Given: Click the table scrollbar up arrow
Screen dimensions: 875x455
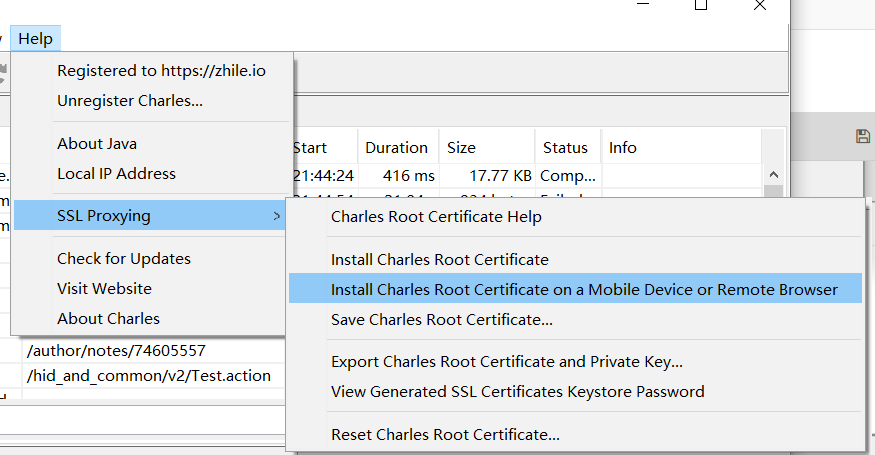Looking at the screenshot, I should [x=773, y=175].
